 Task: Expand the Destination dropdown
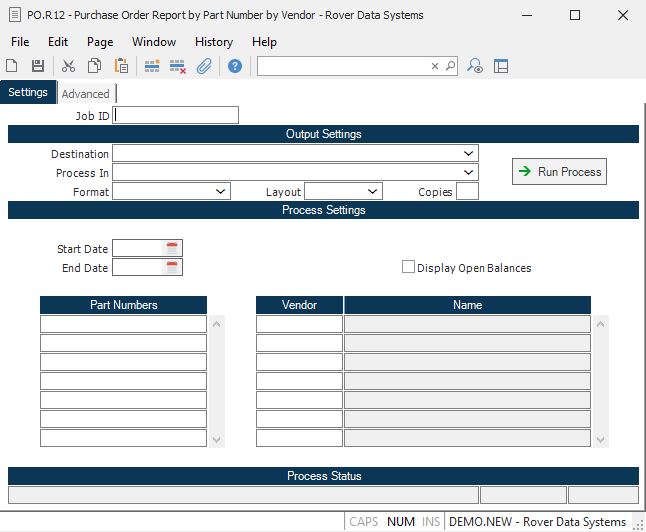click(469, 154)
